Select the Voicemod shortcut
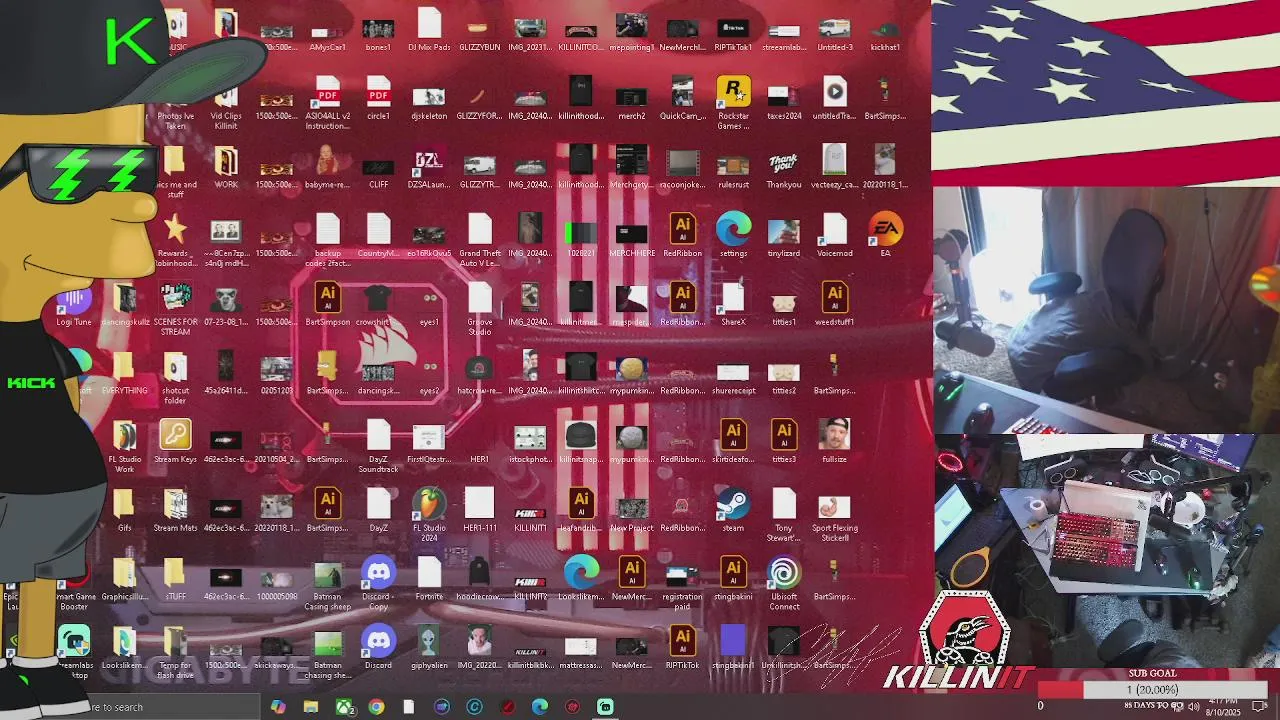Image resolution: width=1280 pixels, height=720 pixels. (834, 230)
